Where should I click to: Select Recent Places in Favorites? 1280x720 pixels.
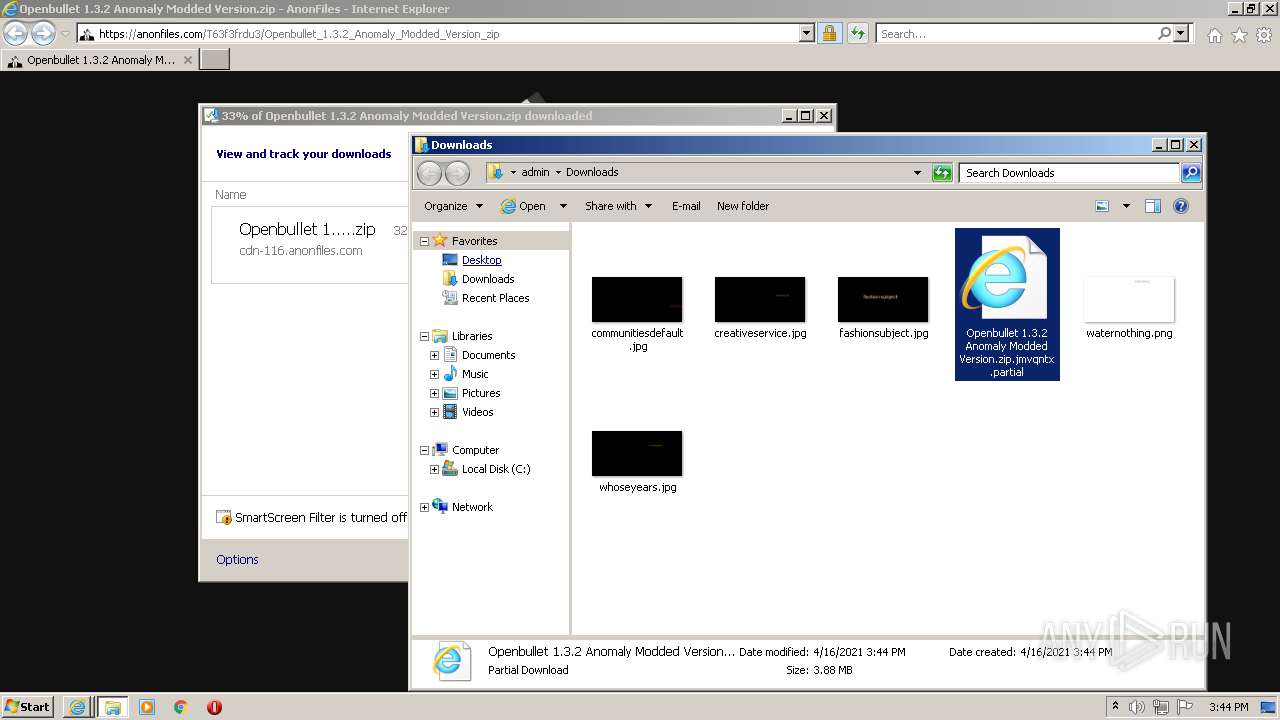495,298
